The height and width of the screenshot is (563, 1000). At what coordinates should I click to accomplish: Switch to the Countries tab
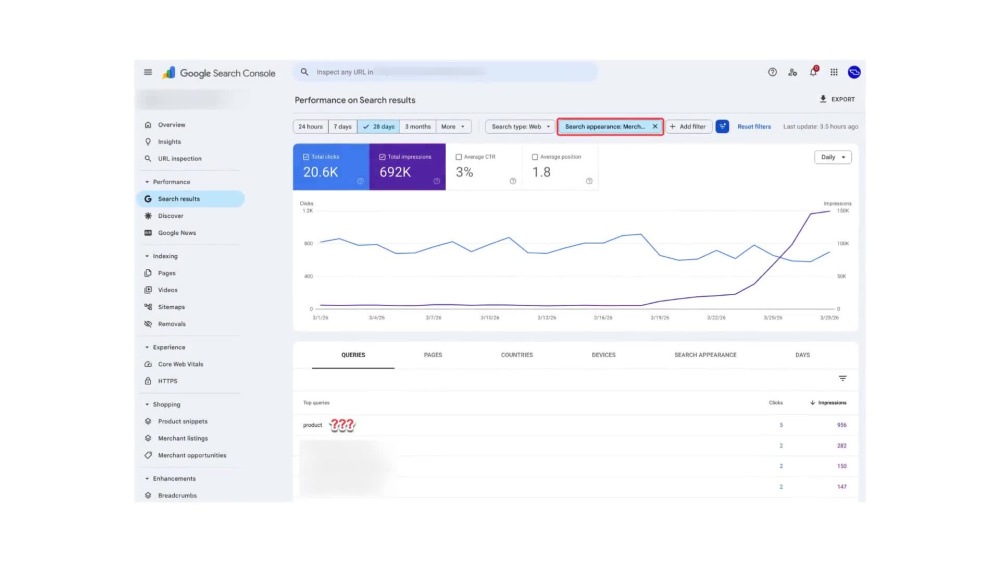pos(517,355)
